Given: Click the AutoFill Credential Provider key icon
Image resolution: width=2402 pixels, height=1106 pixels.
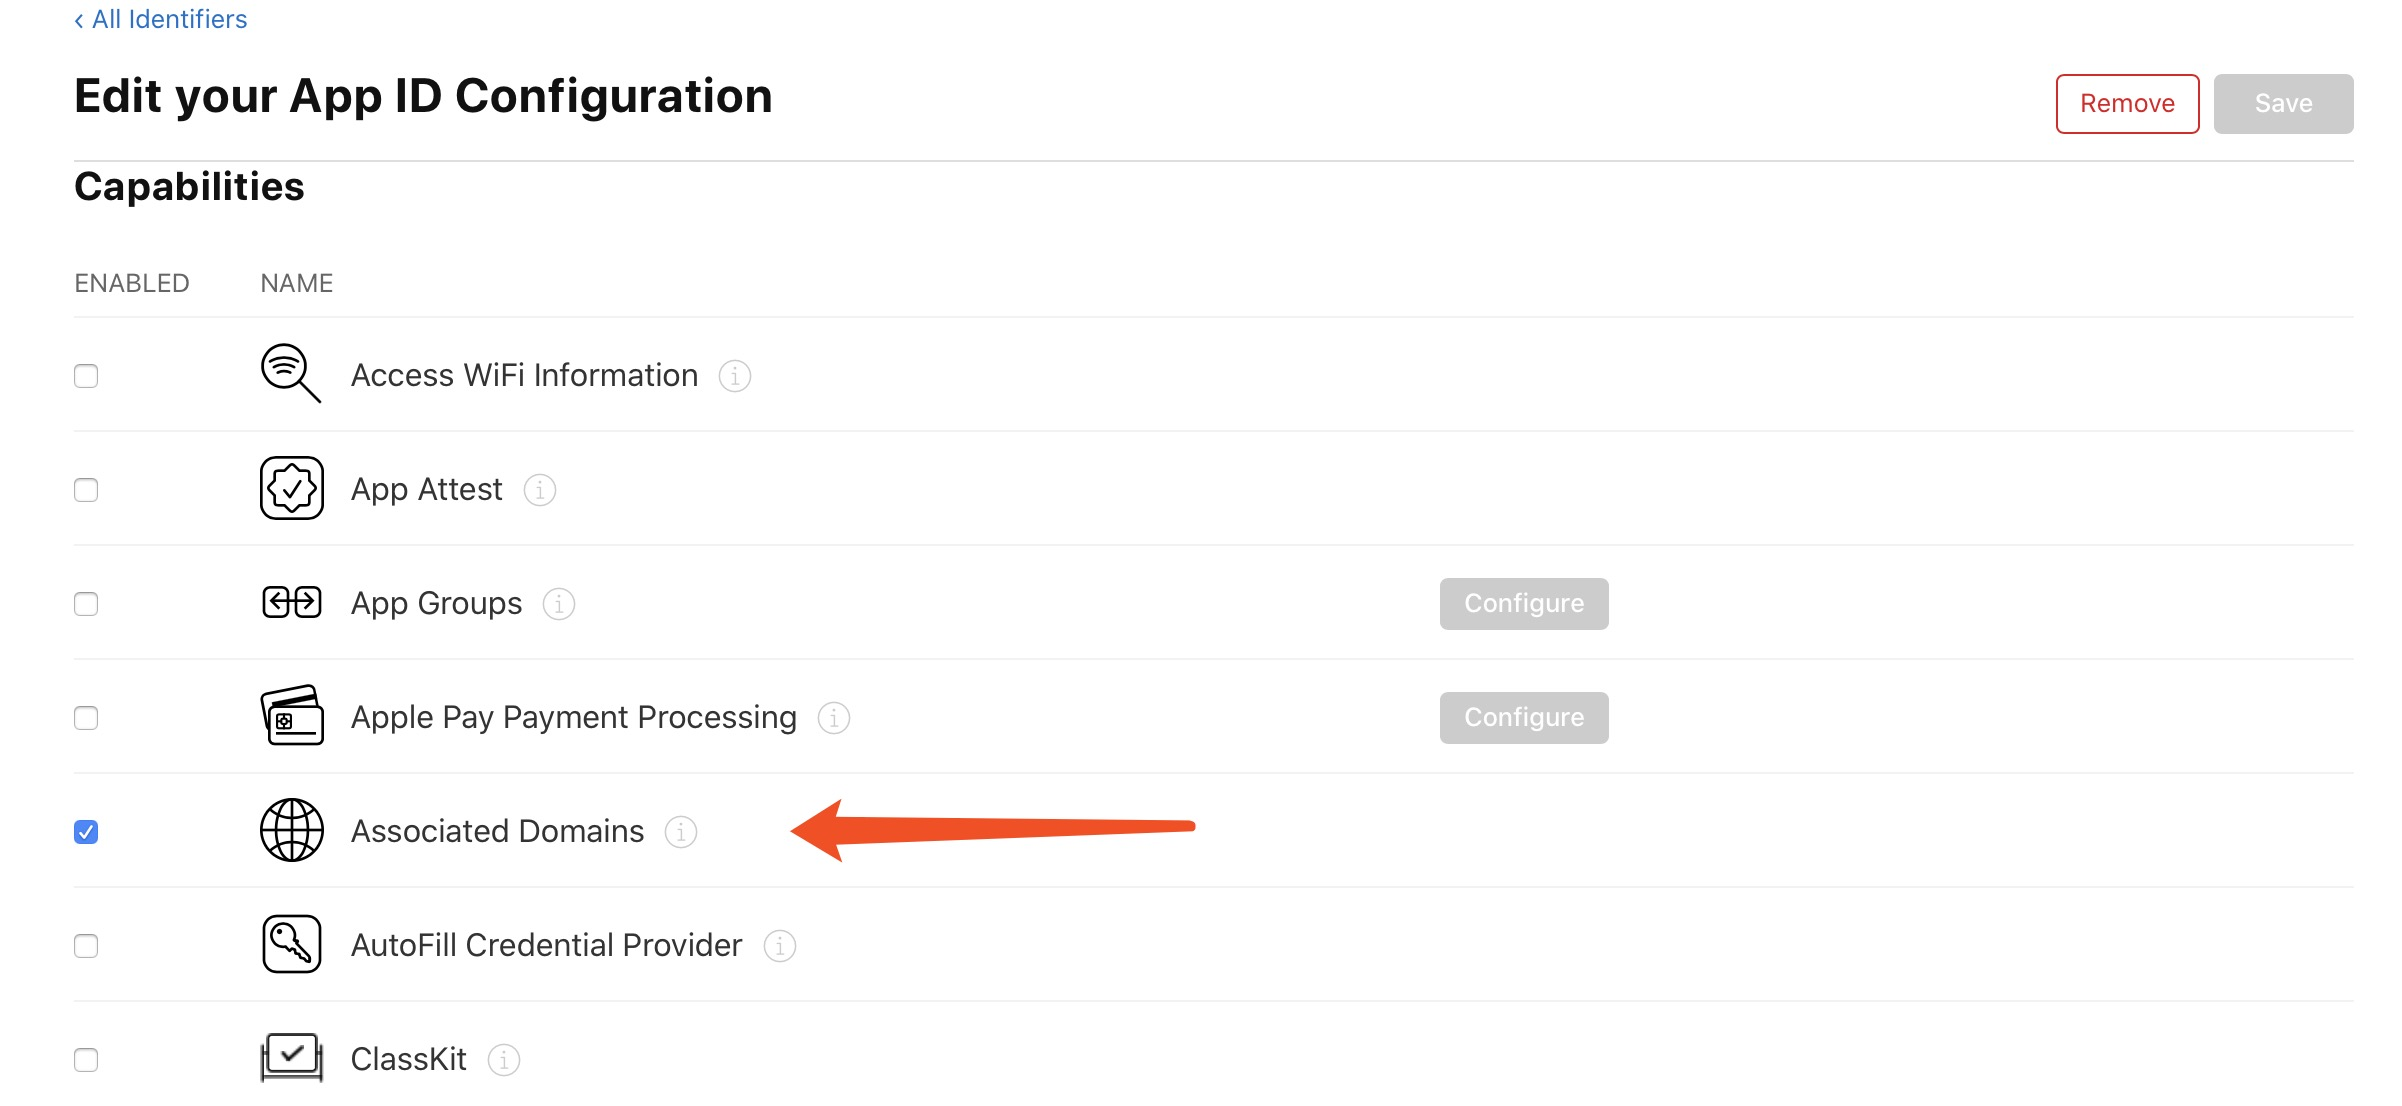Looking at the screenshot, I should (291, 944).
